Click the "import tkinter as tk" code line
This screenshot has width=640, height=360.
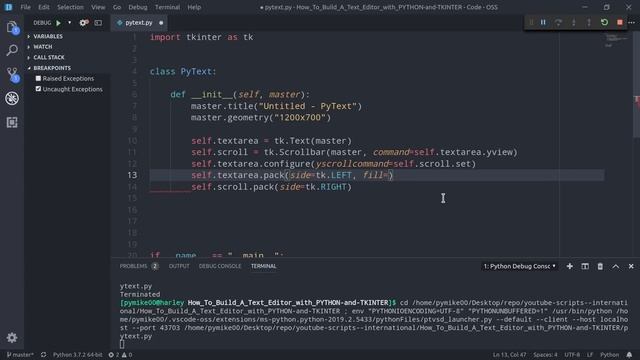[x=202, y=37]
